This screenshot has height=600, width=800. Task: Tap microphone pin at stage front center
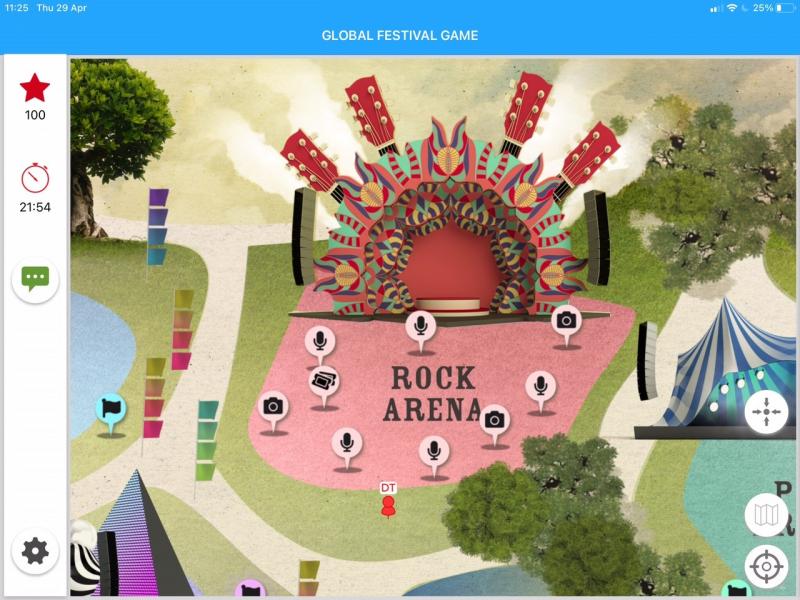point(420,330)
